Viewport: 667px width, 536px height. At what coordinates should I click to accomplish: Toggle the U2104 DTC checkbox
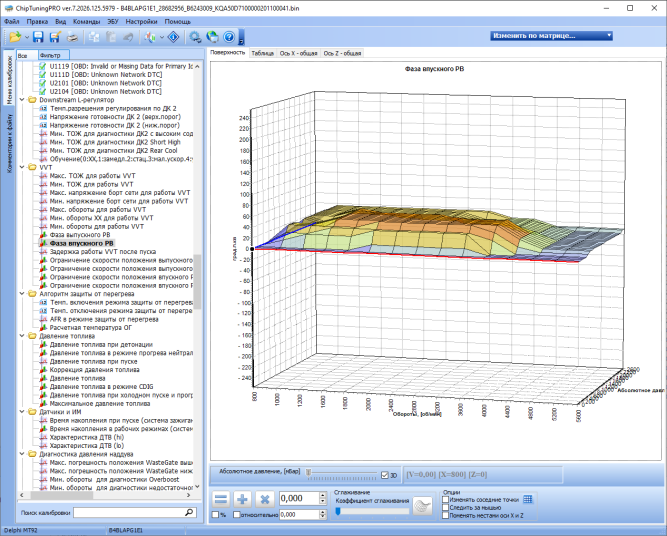click(x=43, y=91)
